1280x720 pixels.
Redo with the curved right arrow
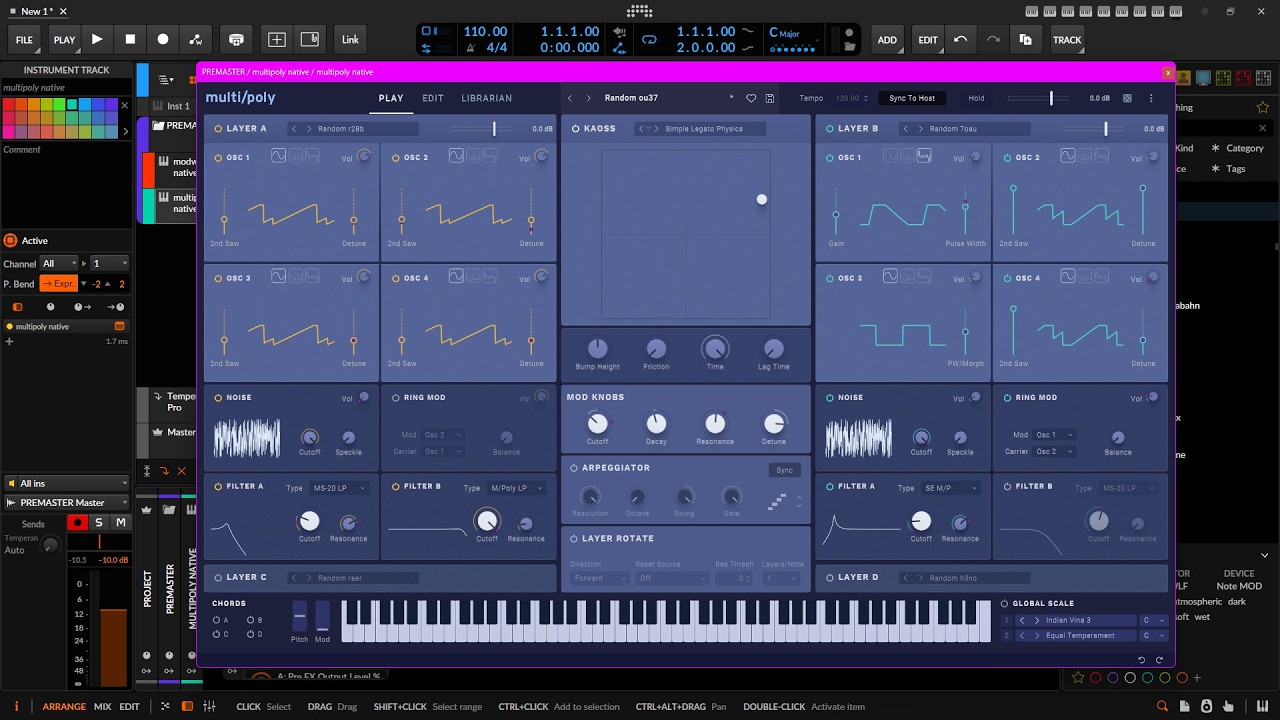pyautogui.click(x=993, y=40)
